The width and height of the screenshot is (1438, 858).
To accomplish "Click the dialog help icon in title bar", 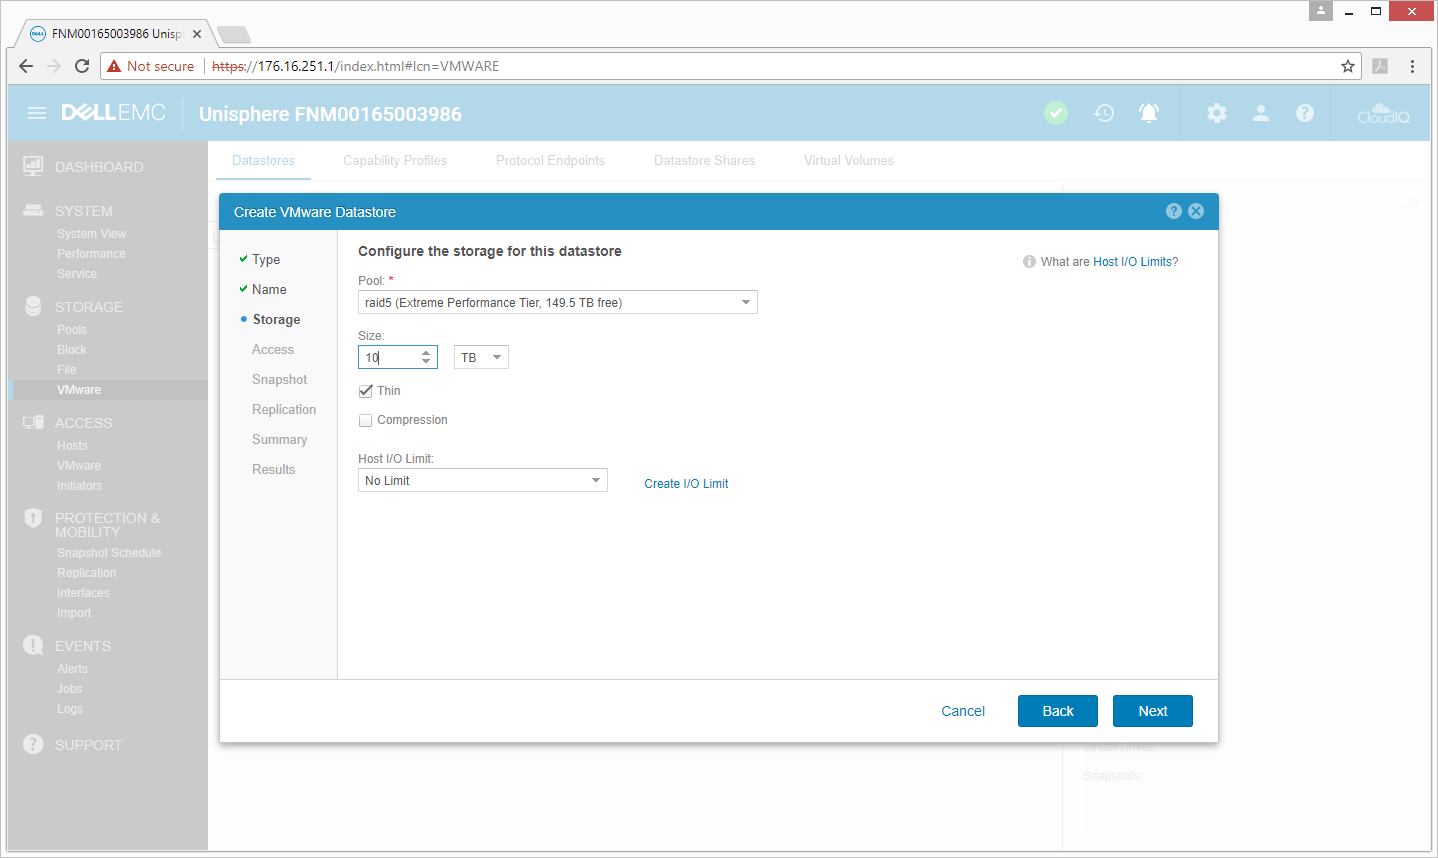I will 1174,211.
